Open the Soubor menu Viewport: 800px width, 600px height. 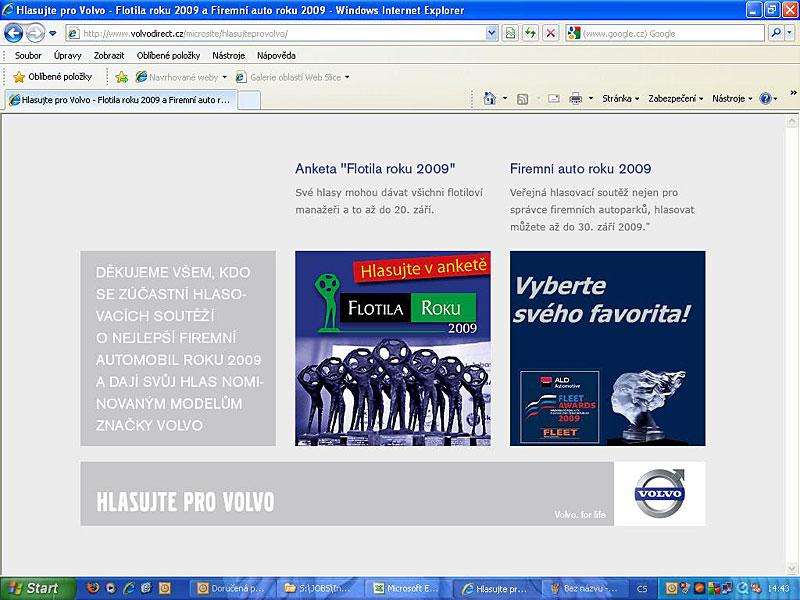[x=28, y=56]
